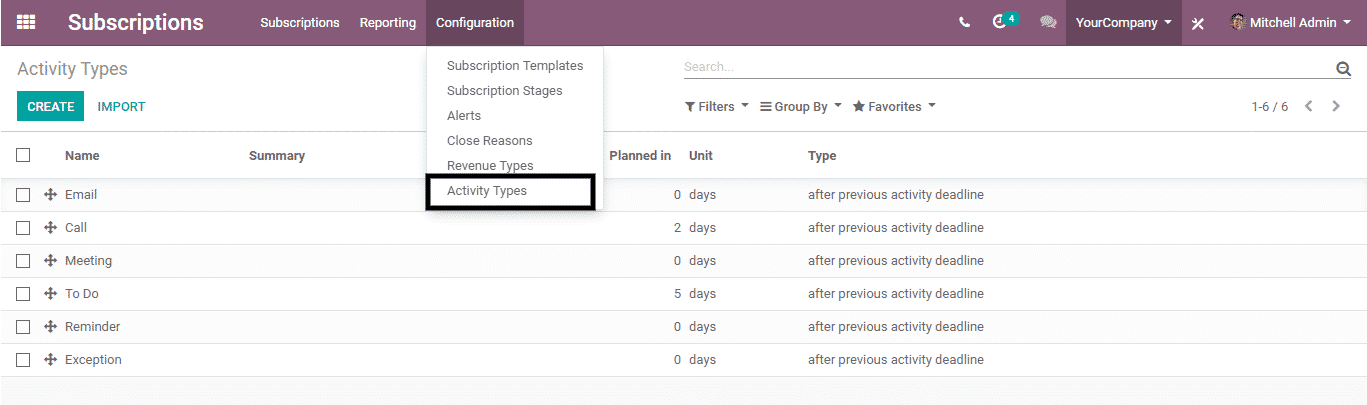Click drag handle for Email row
1367x405 pixels.
pyautogui.click(x=50, y=195)
